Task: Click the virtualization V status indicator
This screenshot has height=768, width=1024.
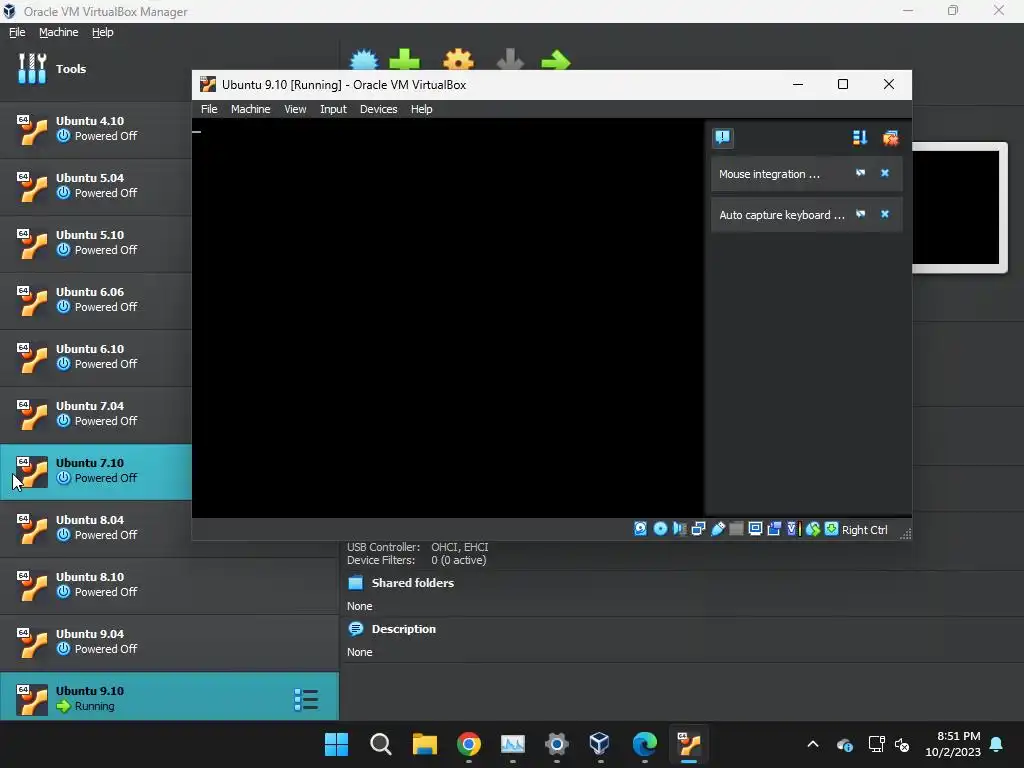Action: point(793,529)
